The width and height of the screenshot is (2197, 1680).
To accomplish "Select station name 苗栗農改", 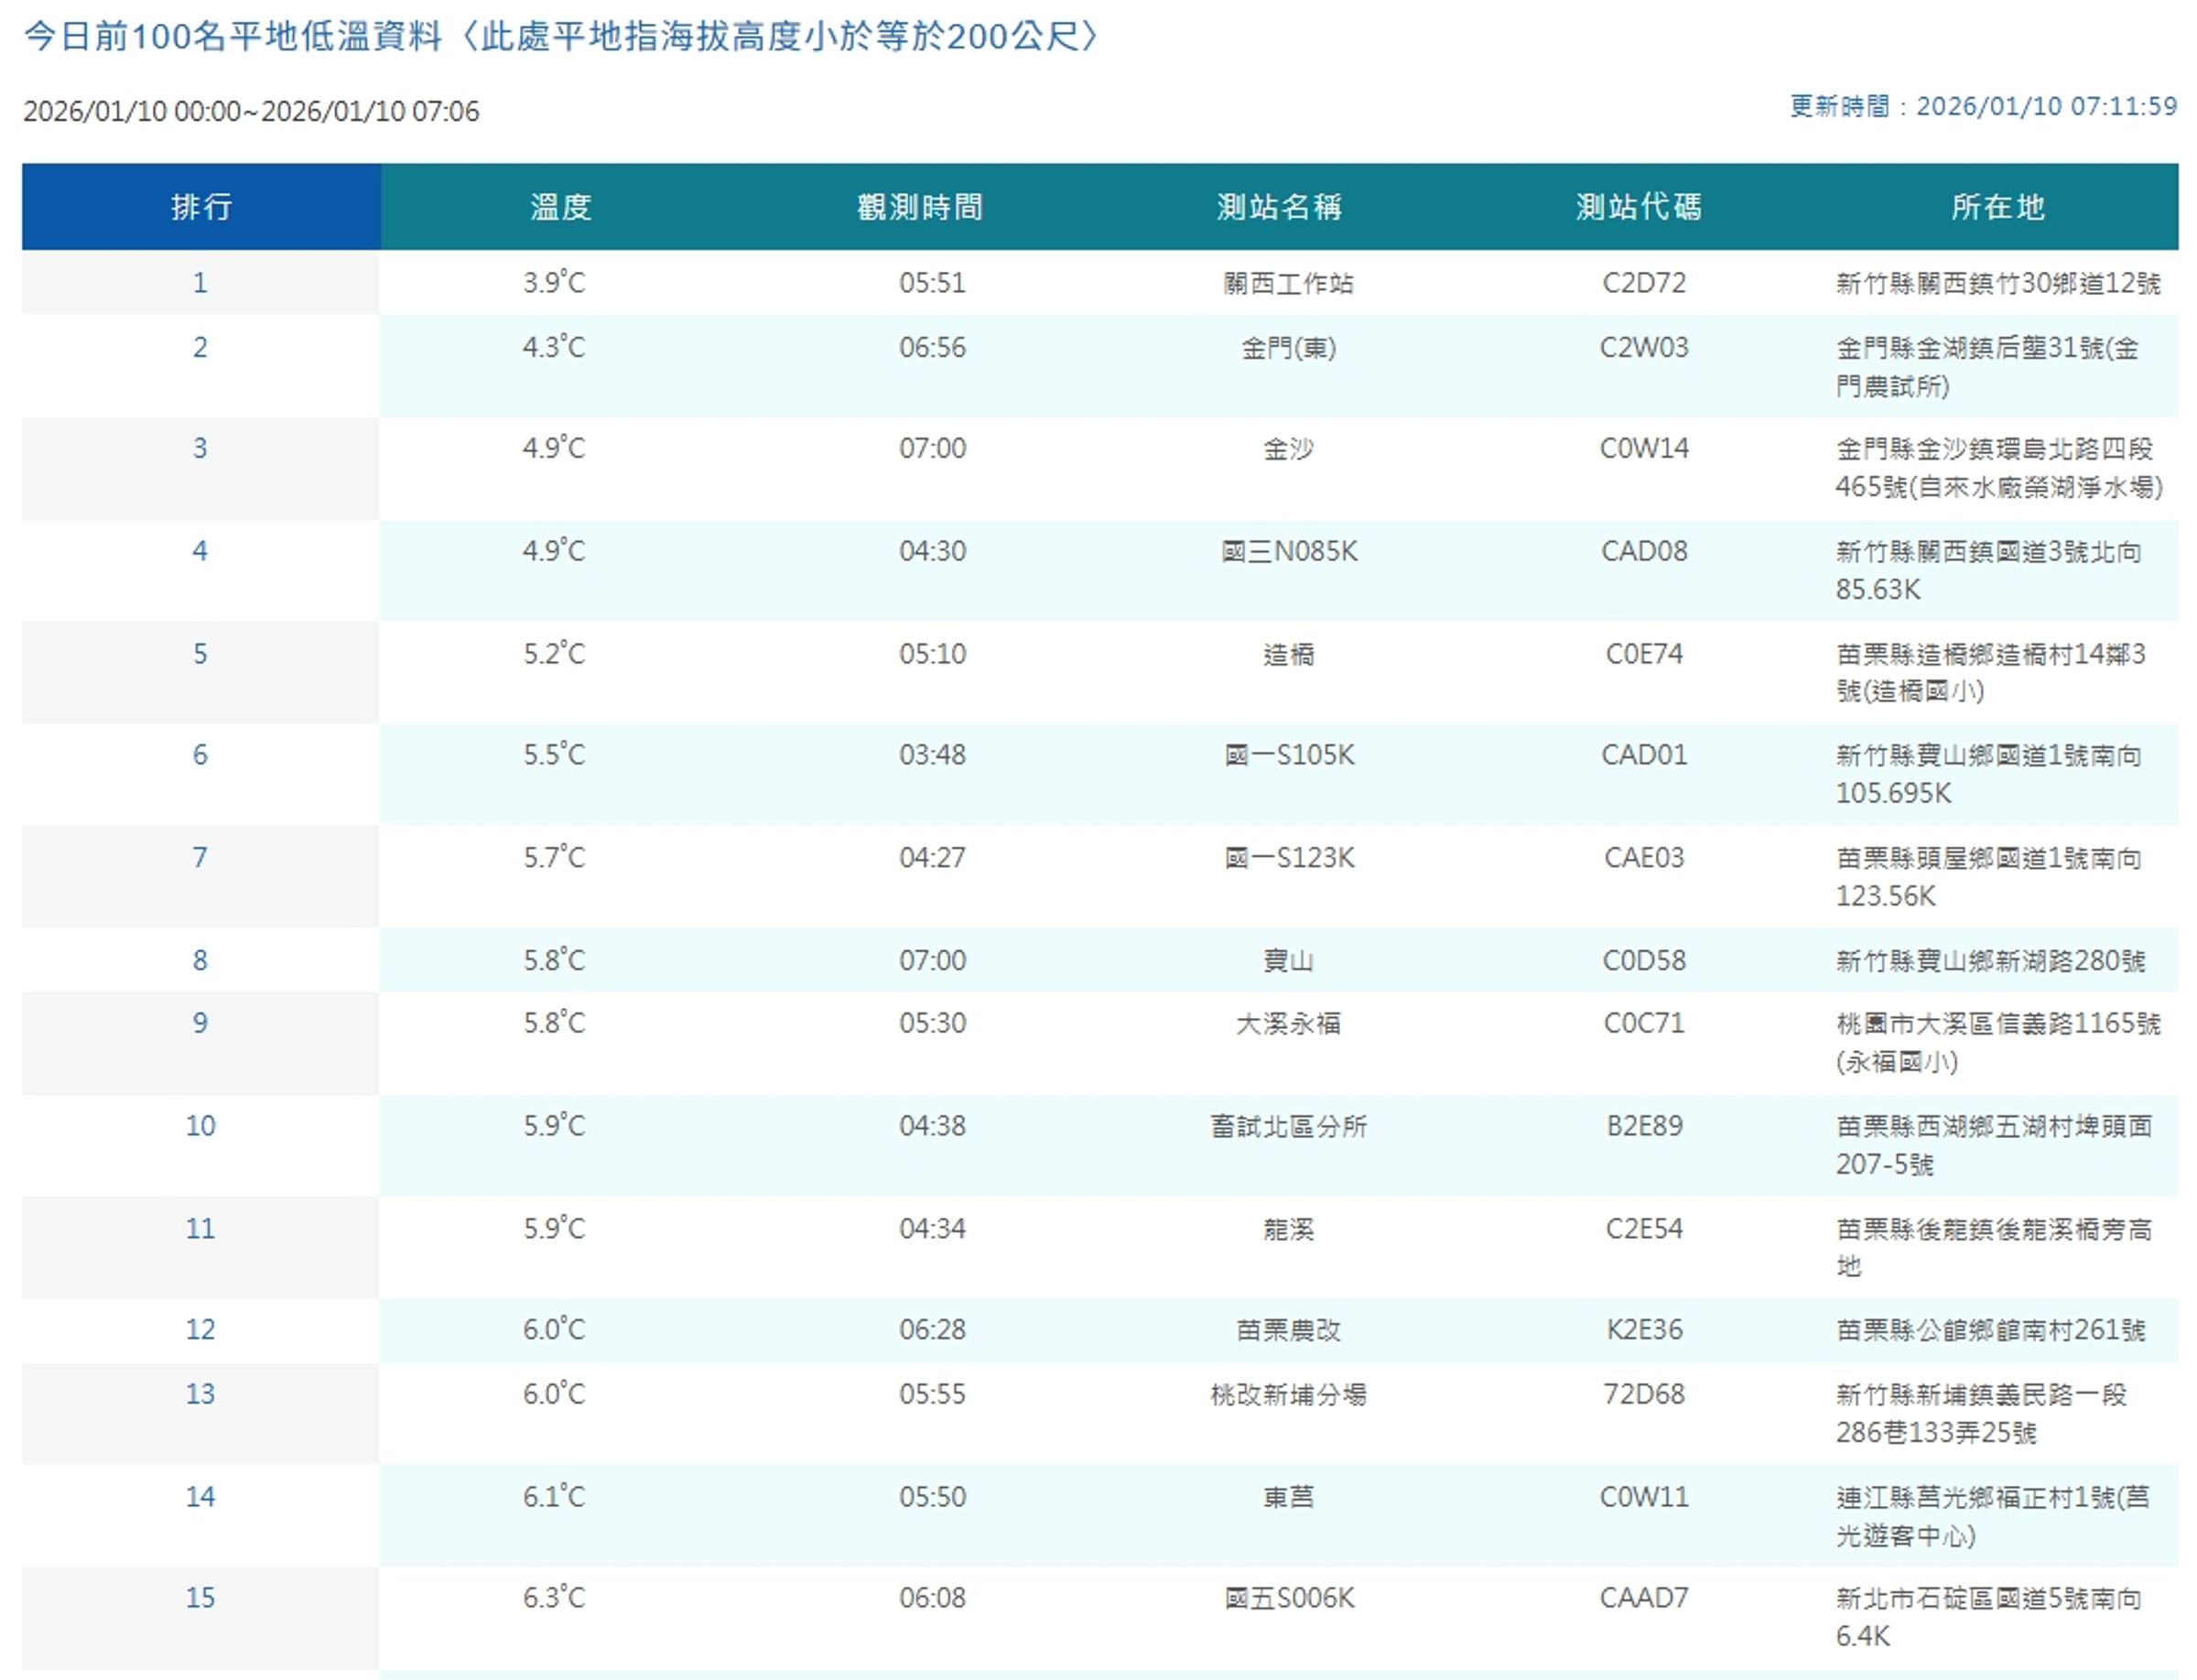I will 1288,1331.
